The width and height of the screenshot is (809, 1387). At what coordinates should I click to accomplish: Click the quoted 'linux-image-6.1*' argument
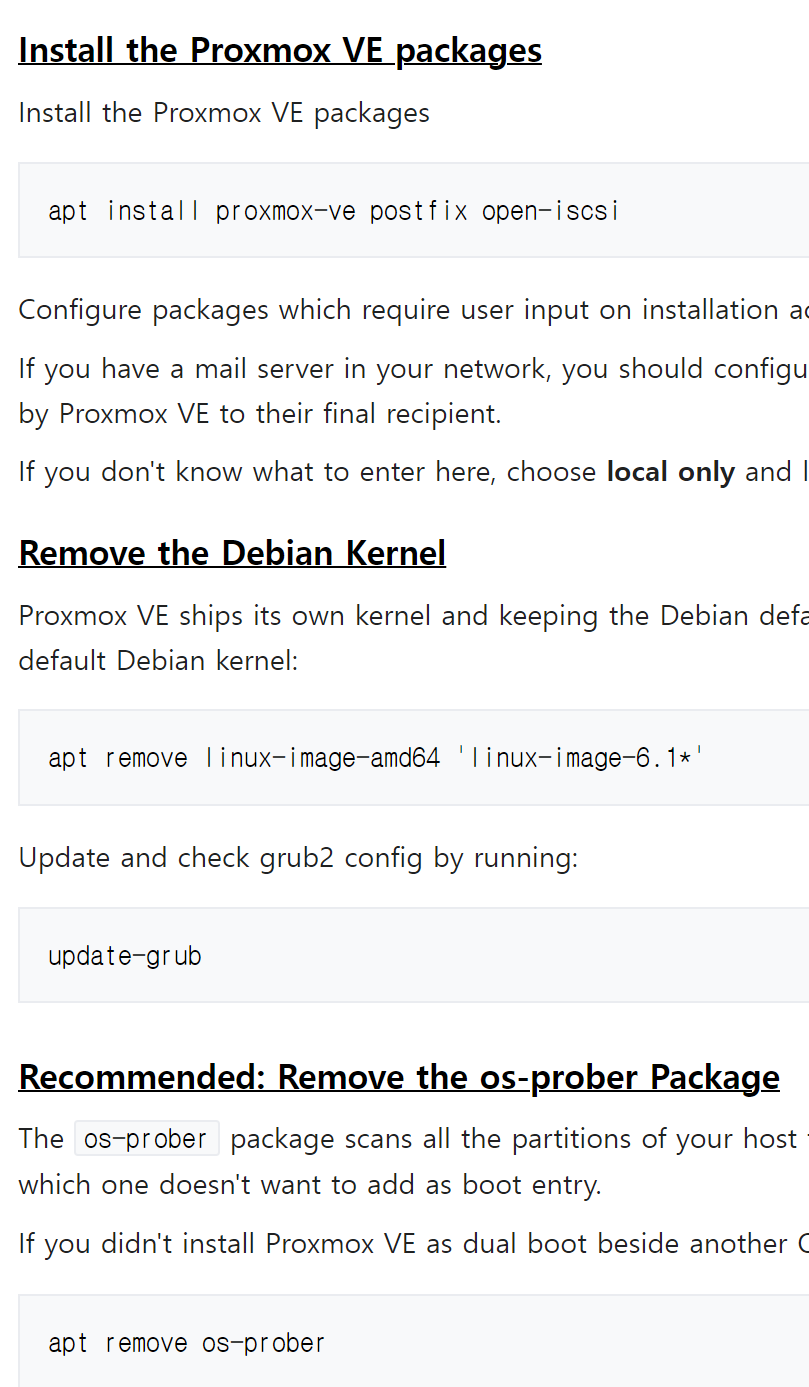pos(580,758)
